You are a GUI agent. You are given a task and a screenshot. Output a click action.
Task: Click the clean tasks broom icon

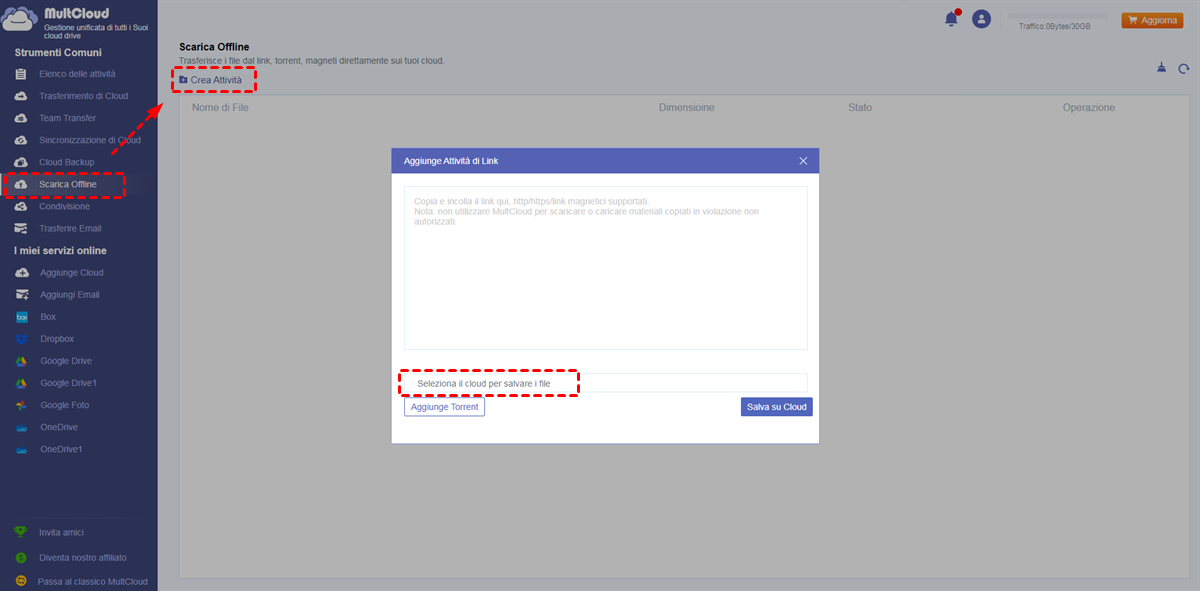pos(1161,68)
